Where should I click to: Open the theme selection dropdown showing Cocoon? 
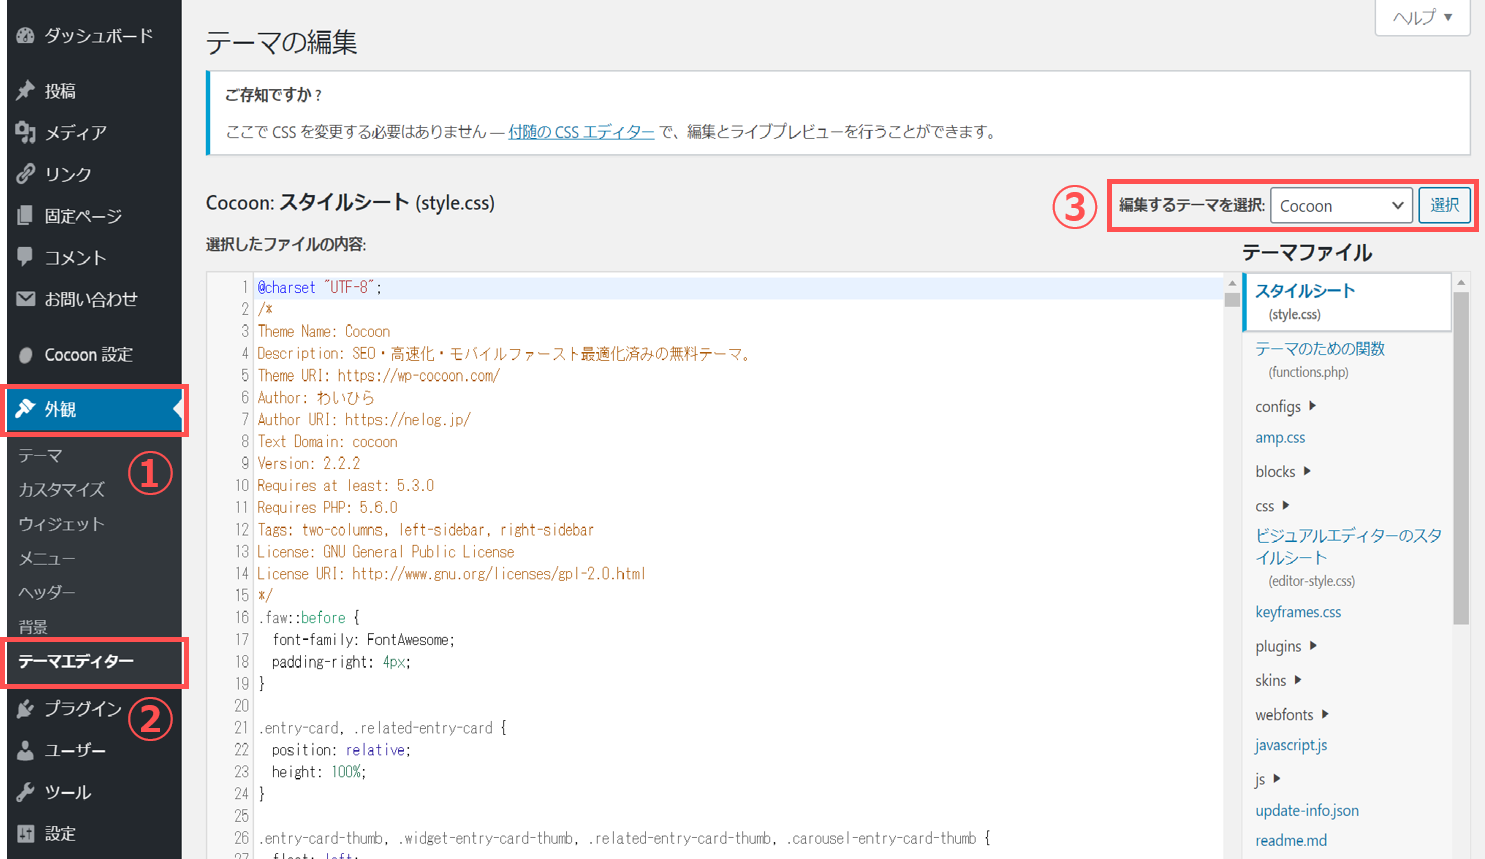[x=1341, y=206]
